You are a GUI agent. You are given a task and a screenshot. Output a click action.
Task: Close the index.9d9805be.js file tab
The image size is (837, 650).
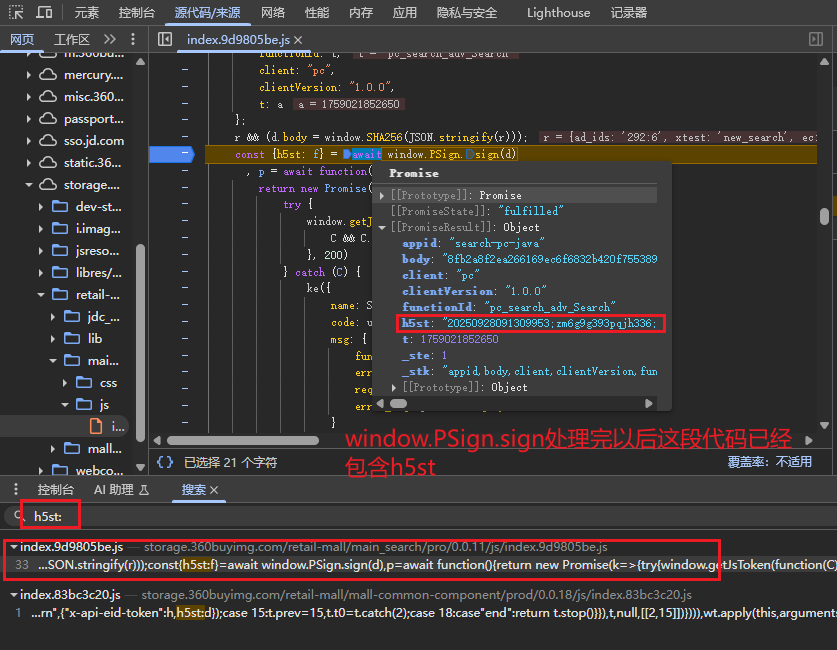(x=298, y=40)
